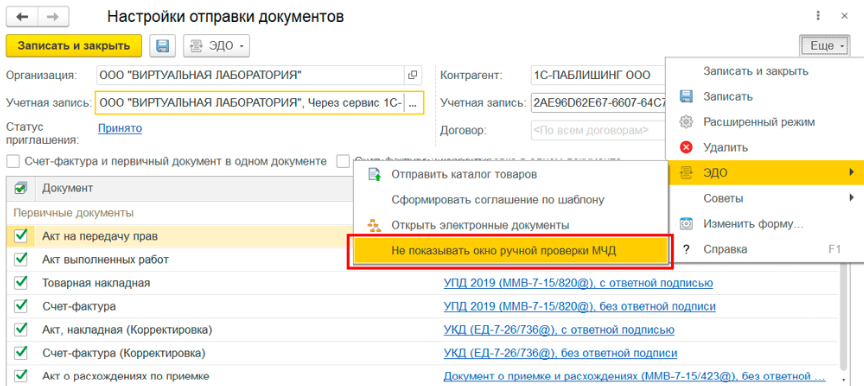Click the floppy disk save icon in toolbar
Screen dimensions: 864x386
coord(163,46)
